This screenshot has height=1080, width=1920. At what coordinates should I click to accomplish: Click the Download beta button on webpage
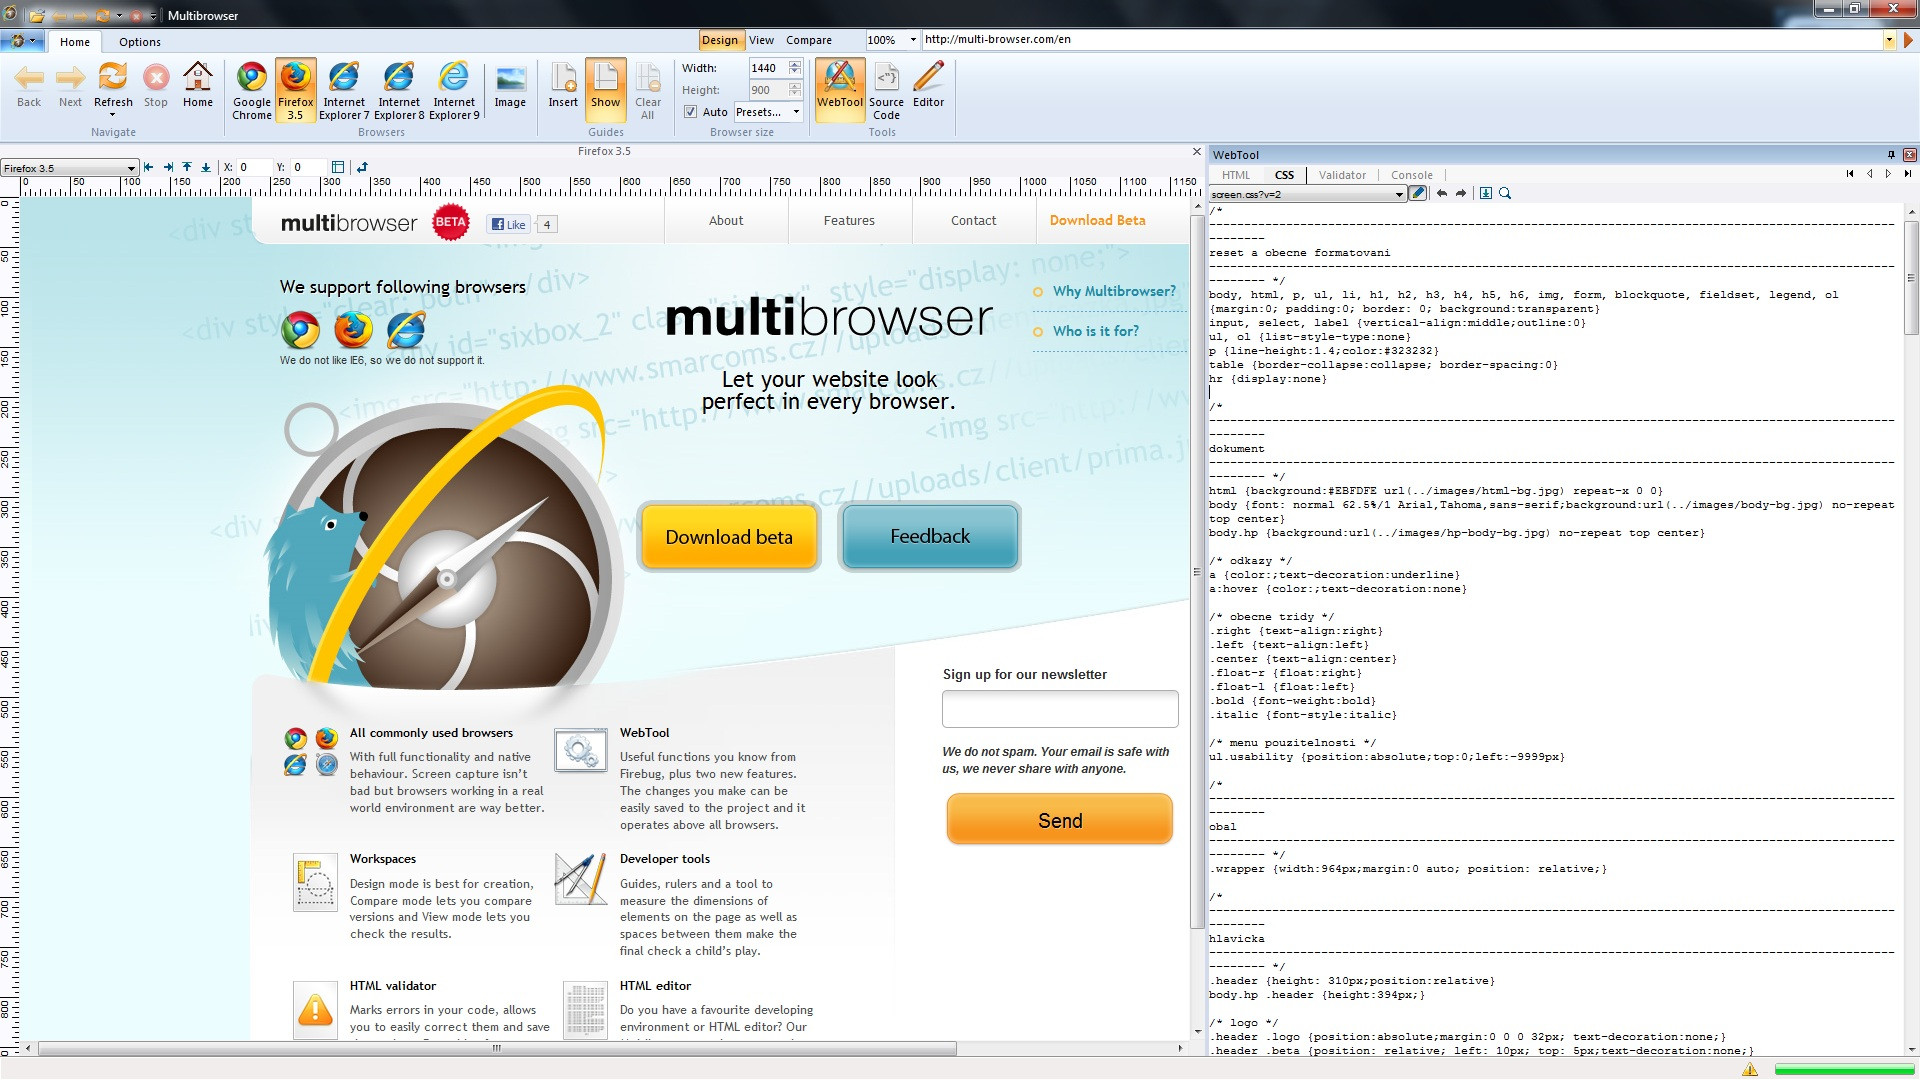(x=729, y=537)
